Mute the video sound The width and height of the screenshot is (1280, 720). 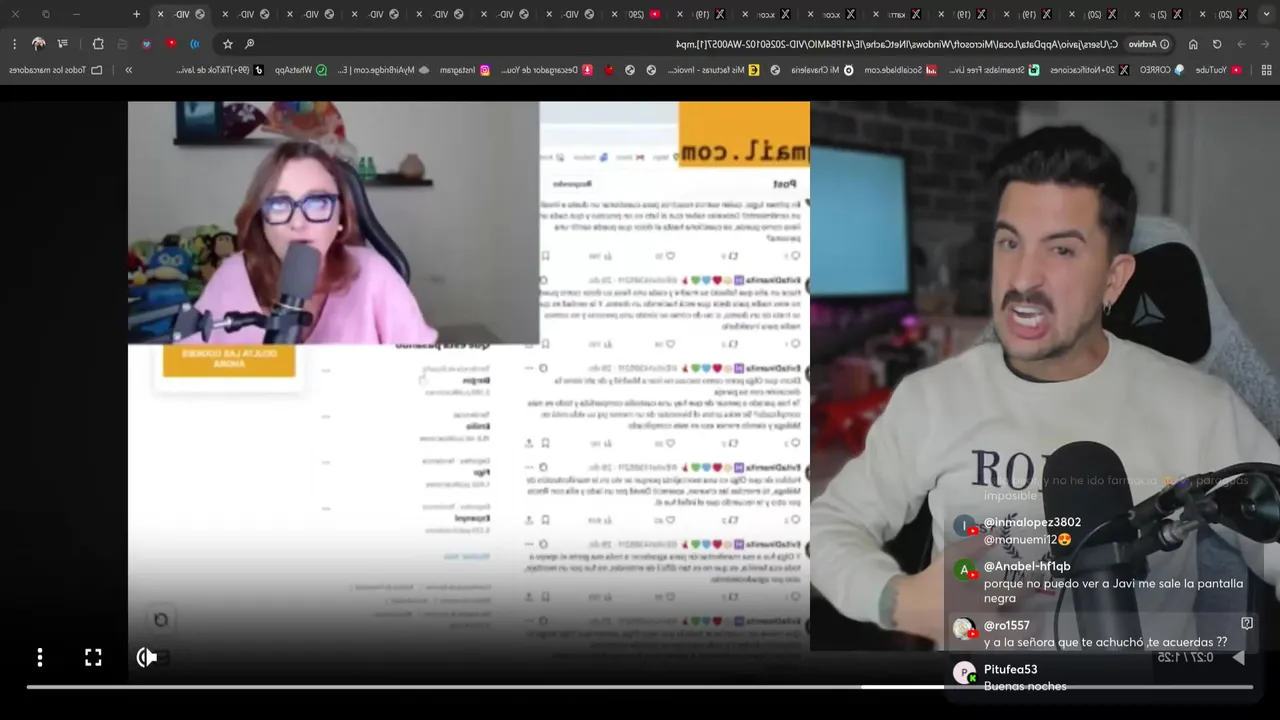147,657
